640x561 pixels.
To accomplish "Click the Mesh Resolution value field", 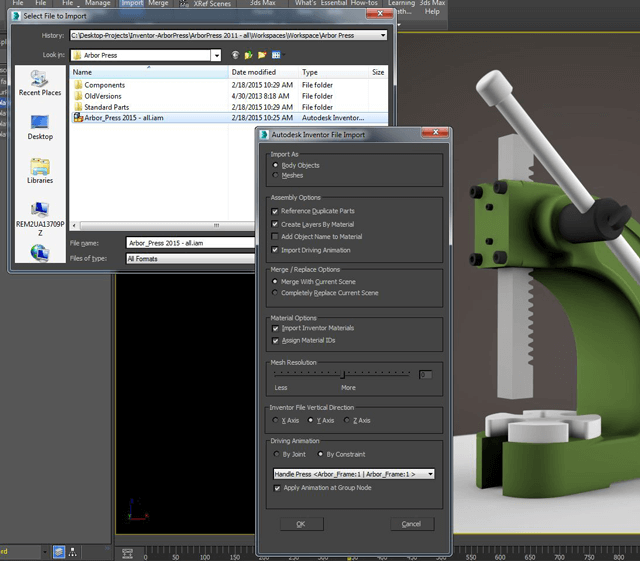I will pos(425,374).
